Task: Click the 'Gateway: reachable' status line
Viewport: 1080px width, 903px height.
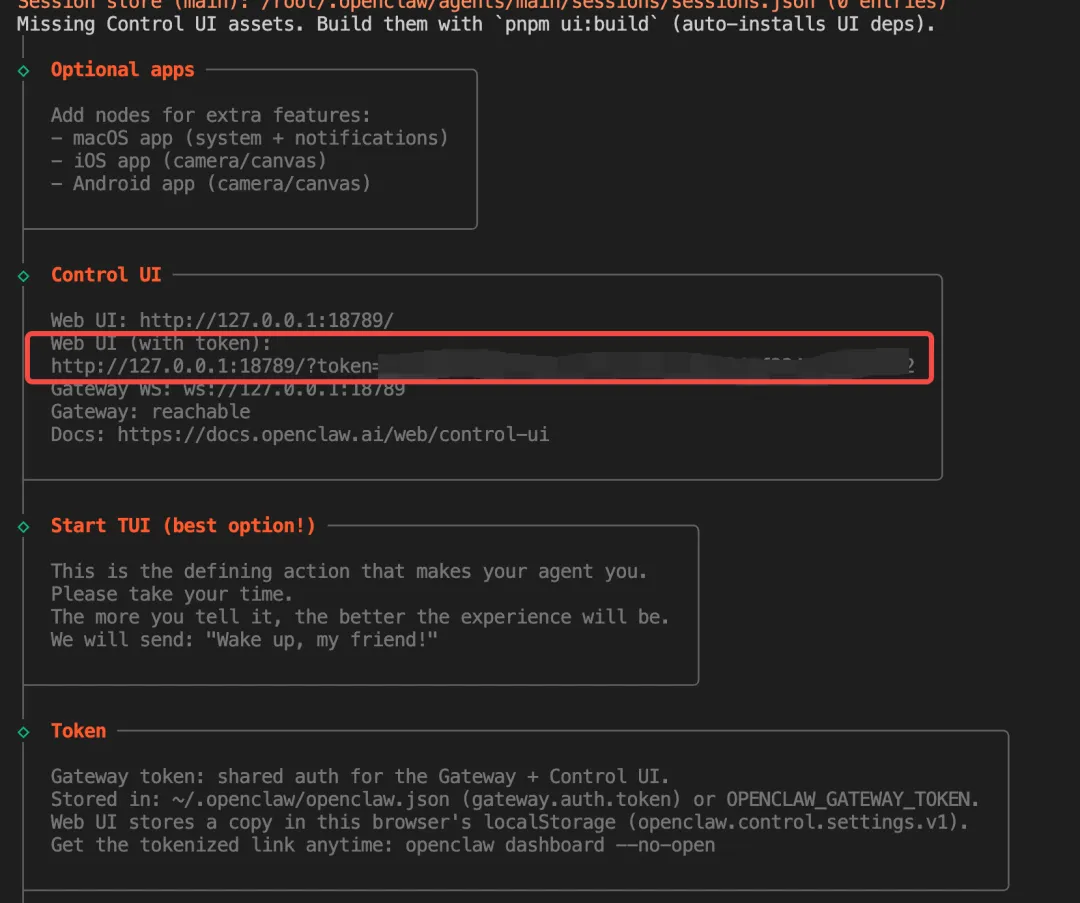Action: click(x=150, y=412)
